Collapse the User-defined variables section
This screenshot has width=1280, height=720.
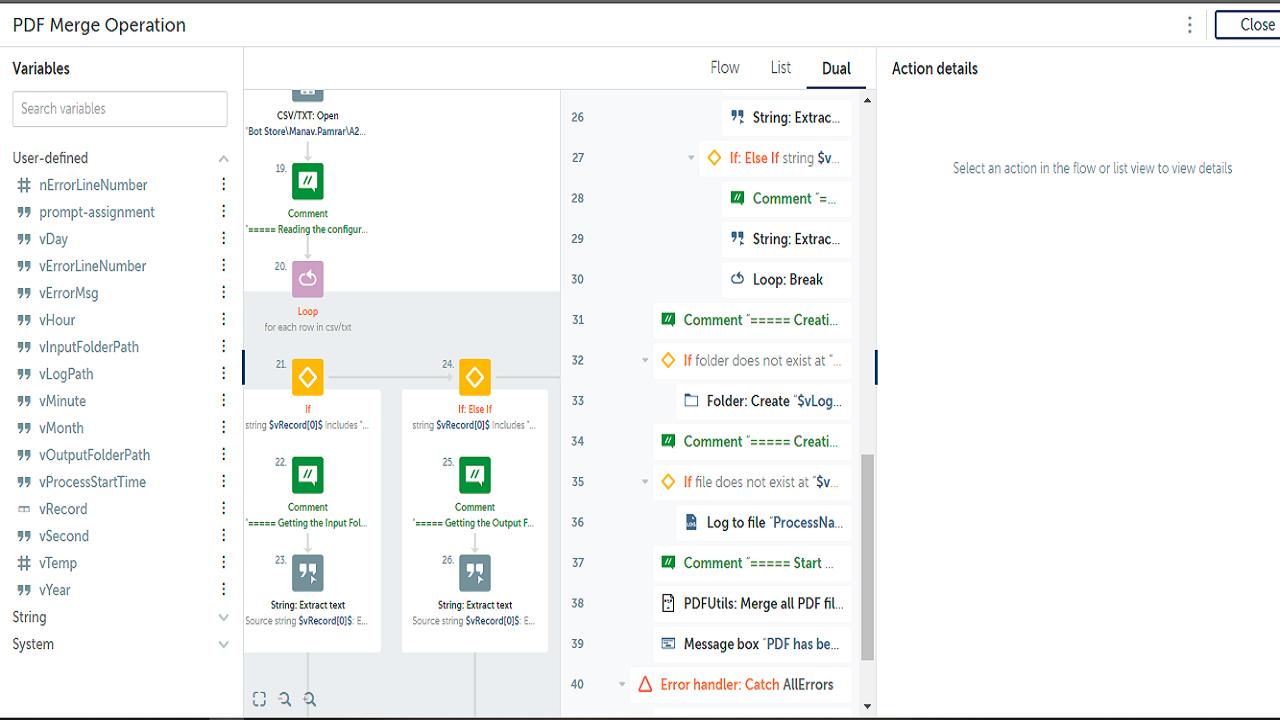pyautogui.click(x=224, y=158)
